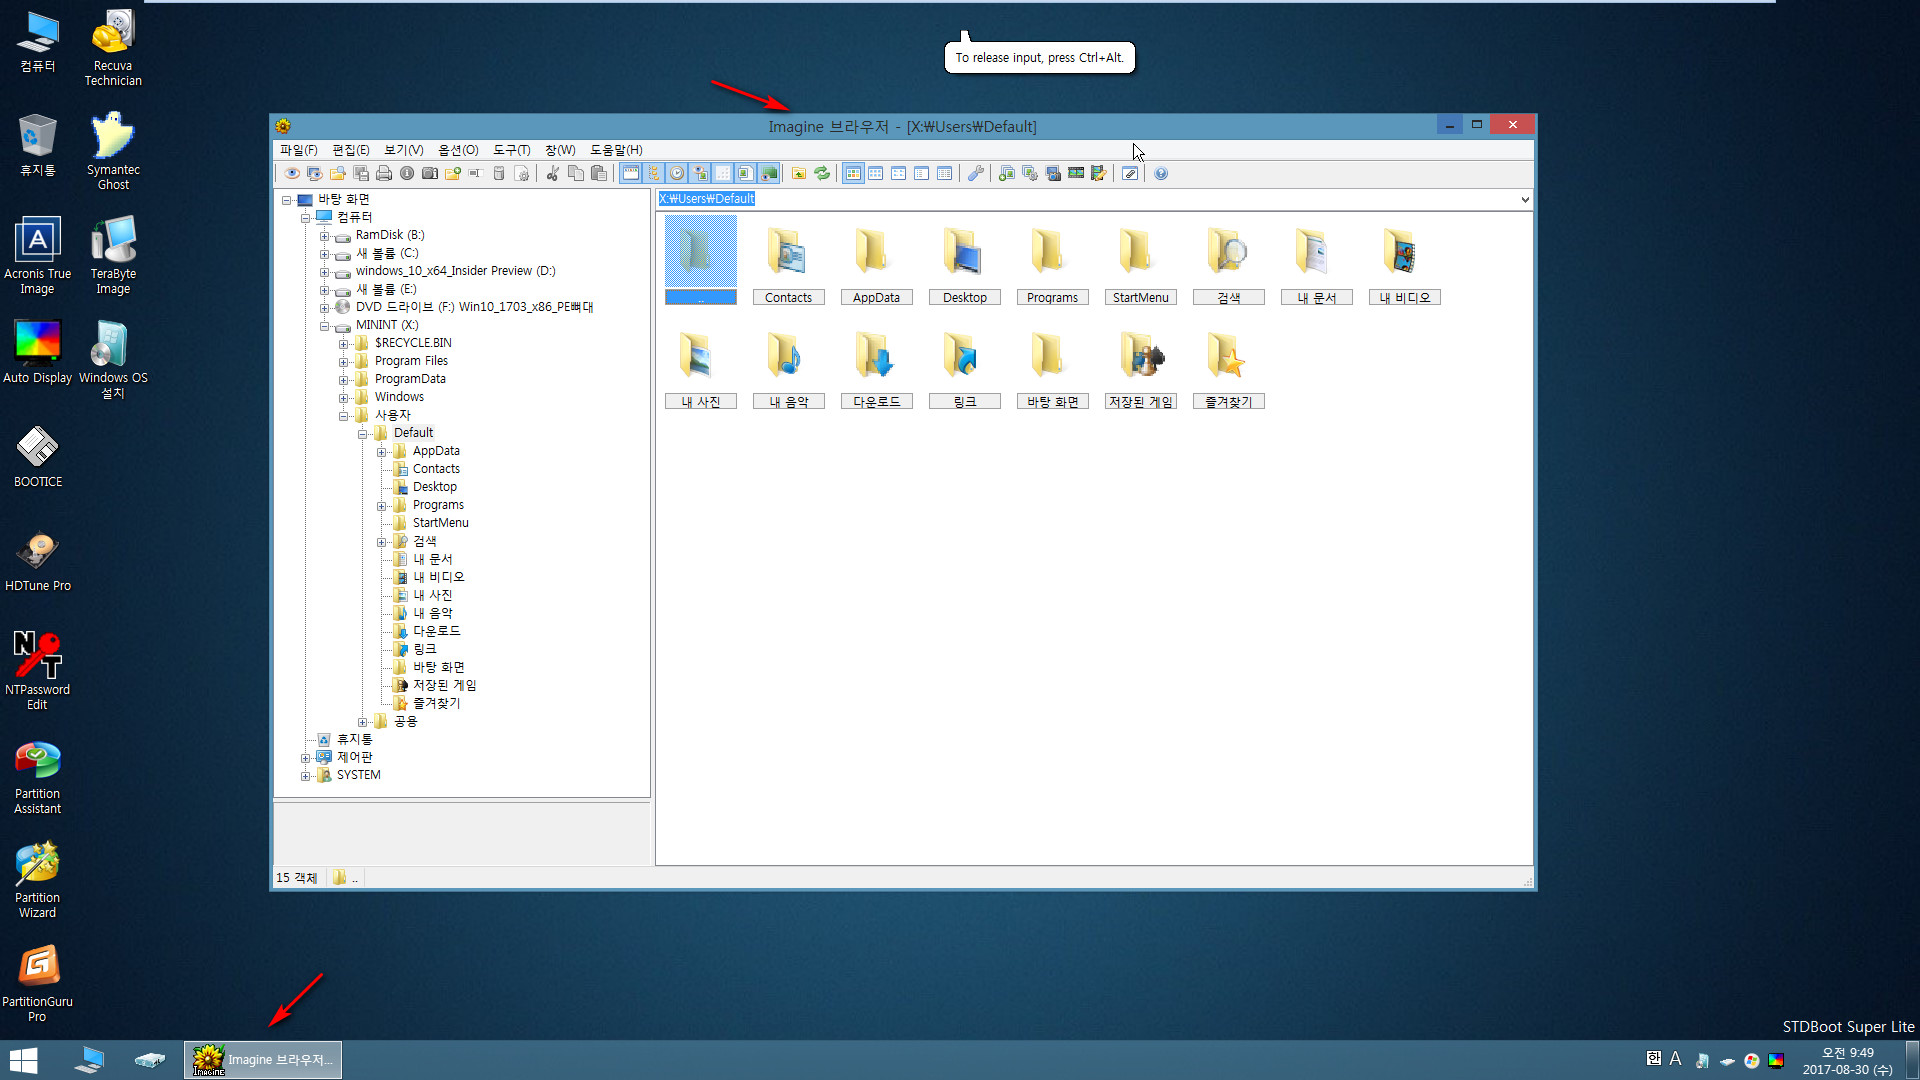
Task: Toggle the green pictures with eye button
Action: pyautogui.click(x=769, y=173)
